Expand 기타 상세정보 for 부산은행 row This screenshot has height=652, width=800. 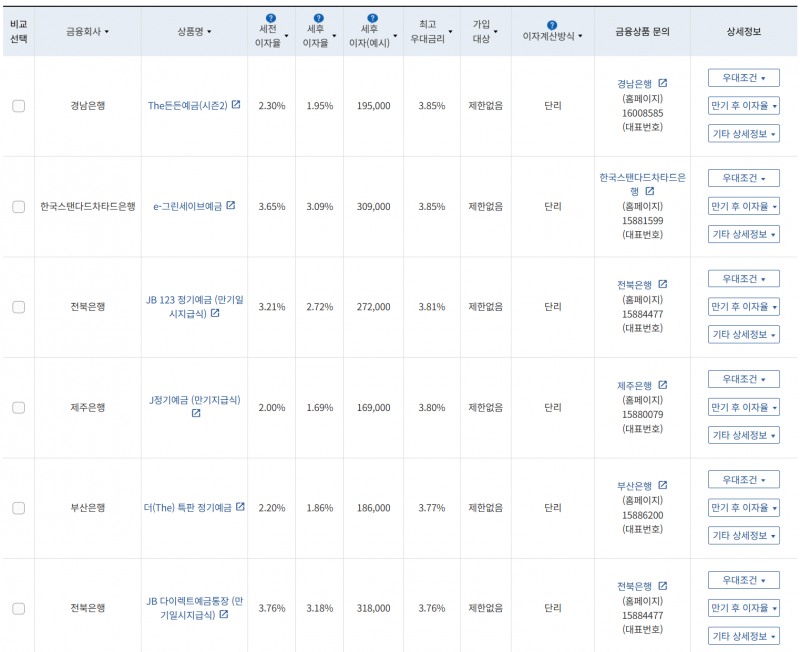[x=744, y=536]
